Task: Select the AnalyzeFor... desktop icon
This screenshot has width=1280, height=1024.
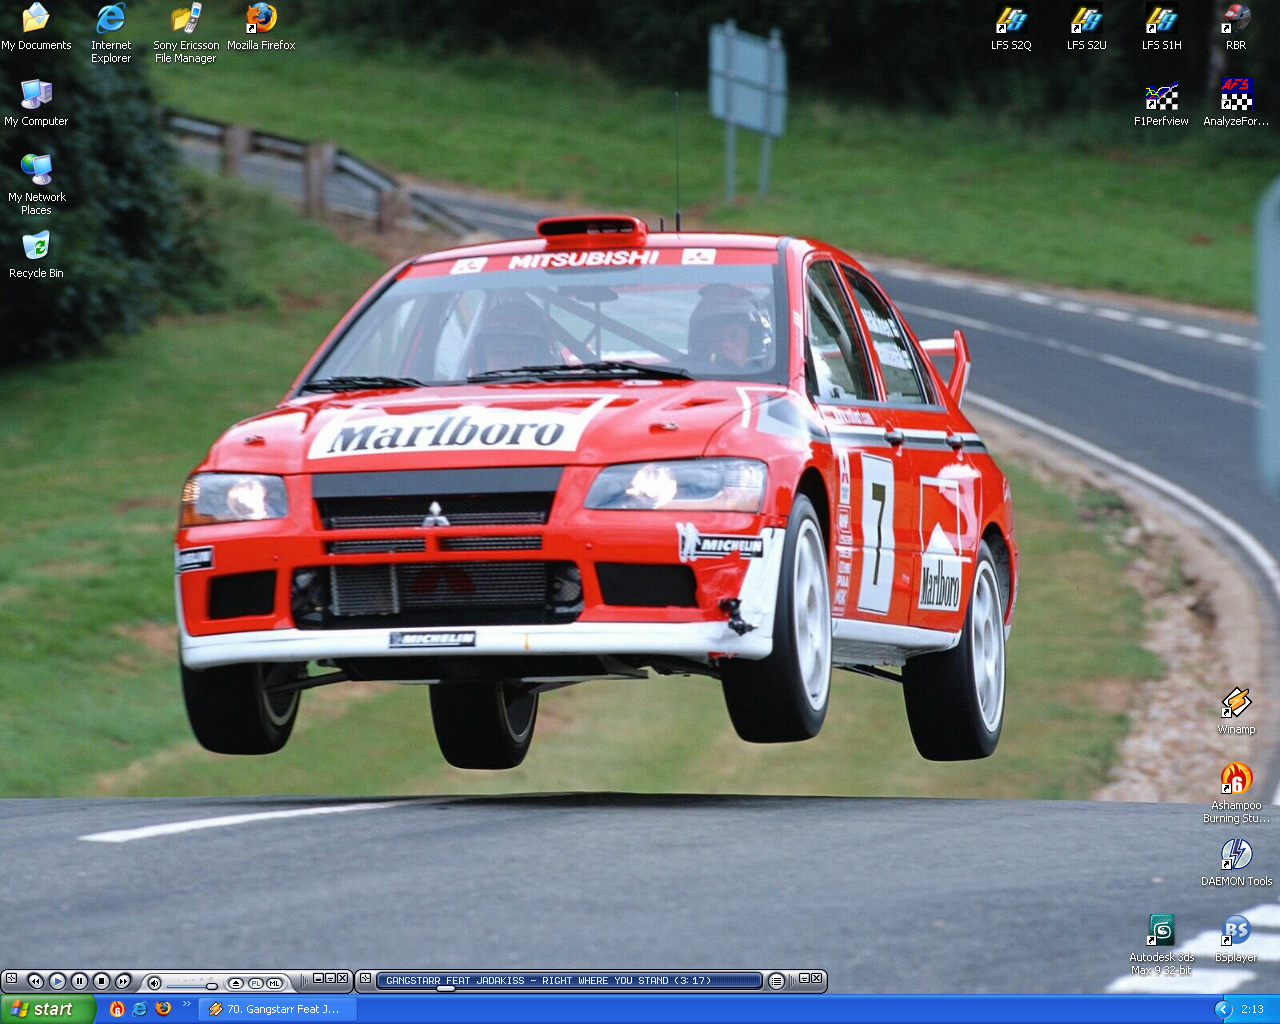Action: (x=1236, y=103)
